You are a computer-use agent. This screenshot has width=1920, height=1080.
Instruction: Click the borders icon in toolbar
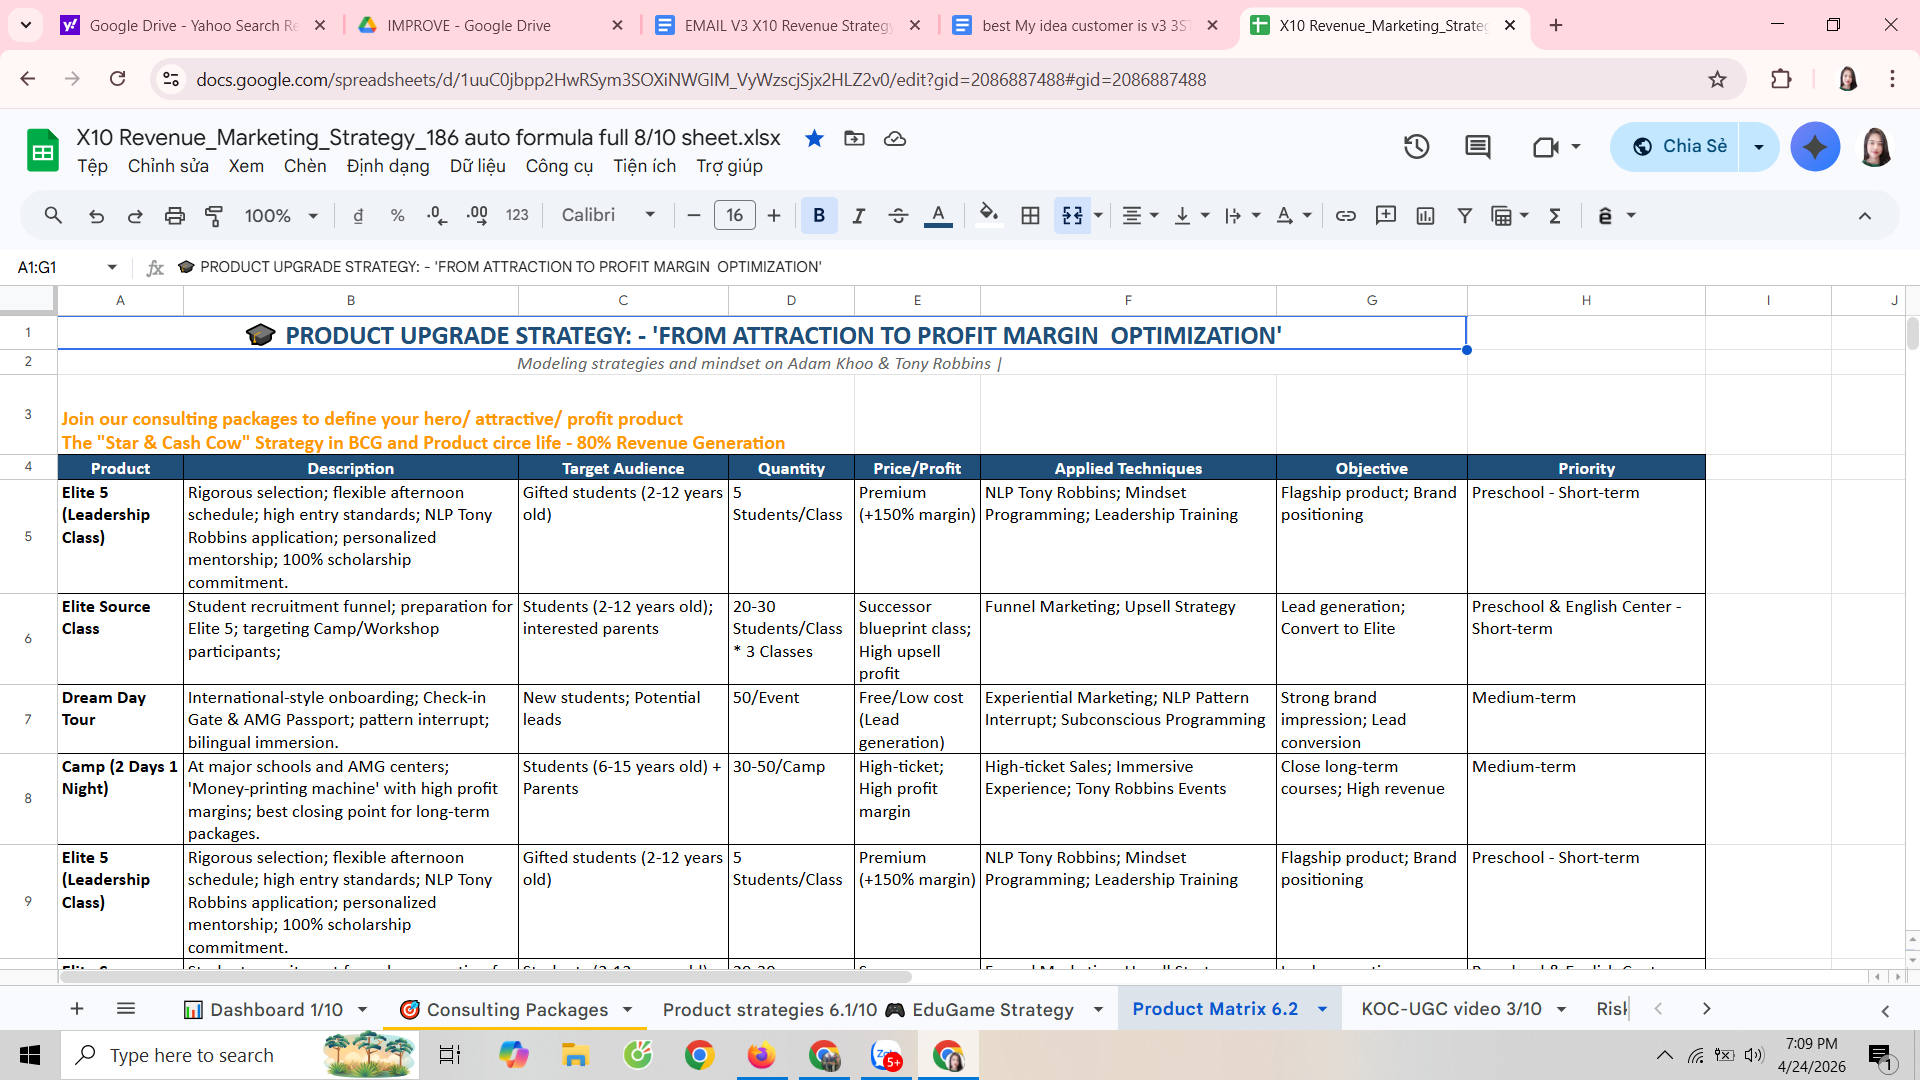point(1030,215)
